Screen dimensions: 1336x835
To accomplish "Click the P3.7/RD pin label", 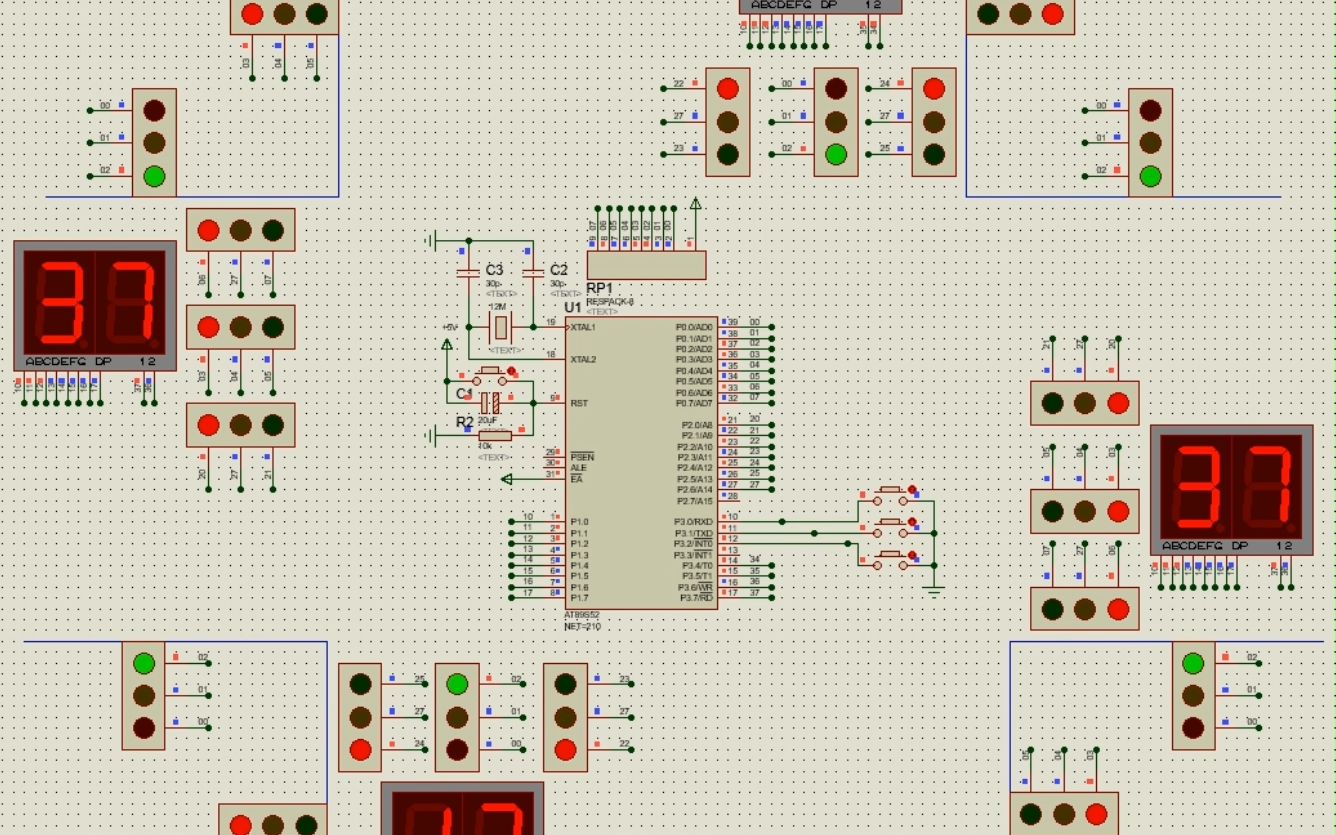I will pos(696,598).
